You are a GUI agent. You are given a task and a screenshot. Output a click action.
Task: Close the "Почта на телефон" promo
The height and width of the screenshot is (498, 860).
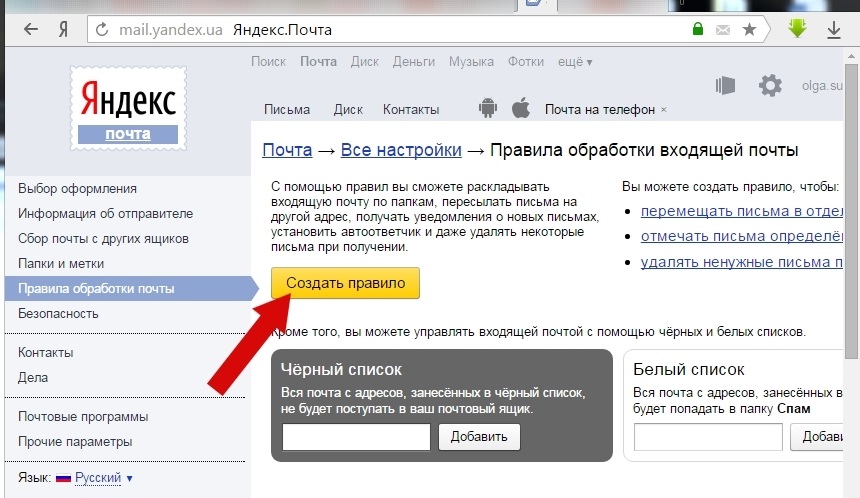pyautogui.click(x=664, y=110)
